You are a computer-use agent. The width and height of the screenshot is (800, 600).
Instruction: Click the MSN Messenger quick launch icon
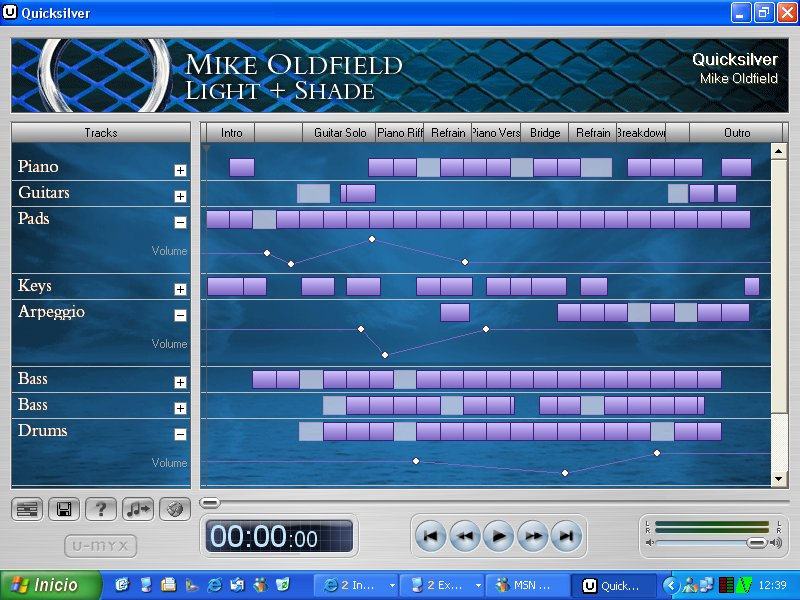click(260, 585)
